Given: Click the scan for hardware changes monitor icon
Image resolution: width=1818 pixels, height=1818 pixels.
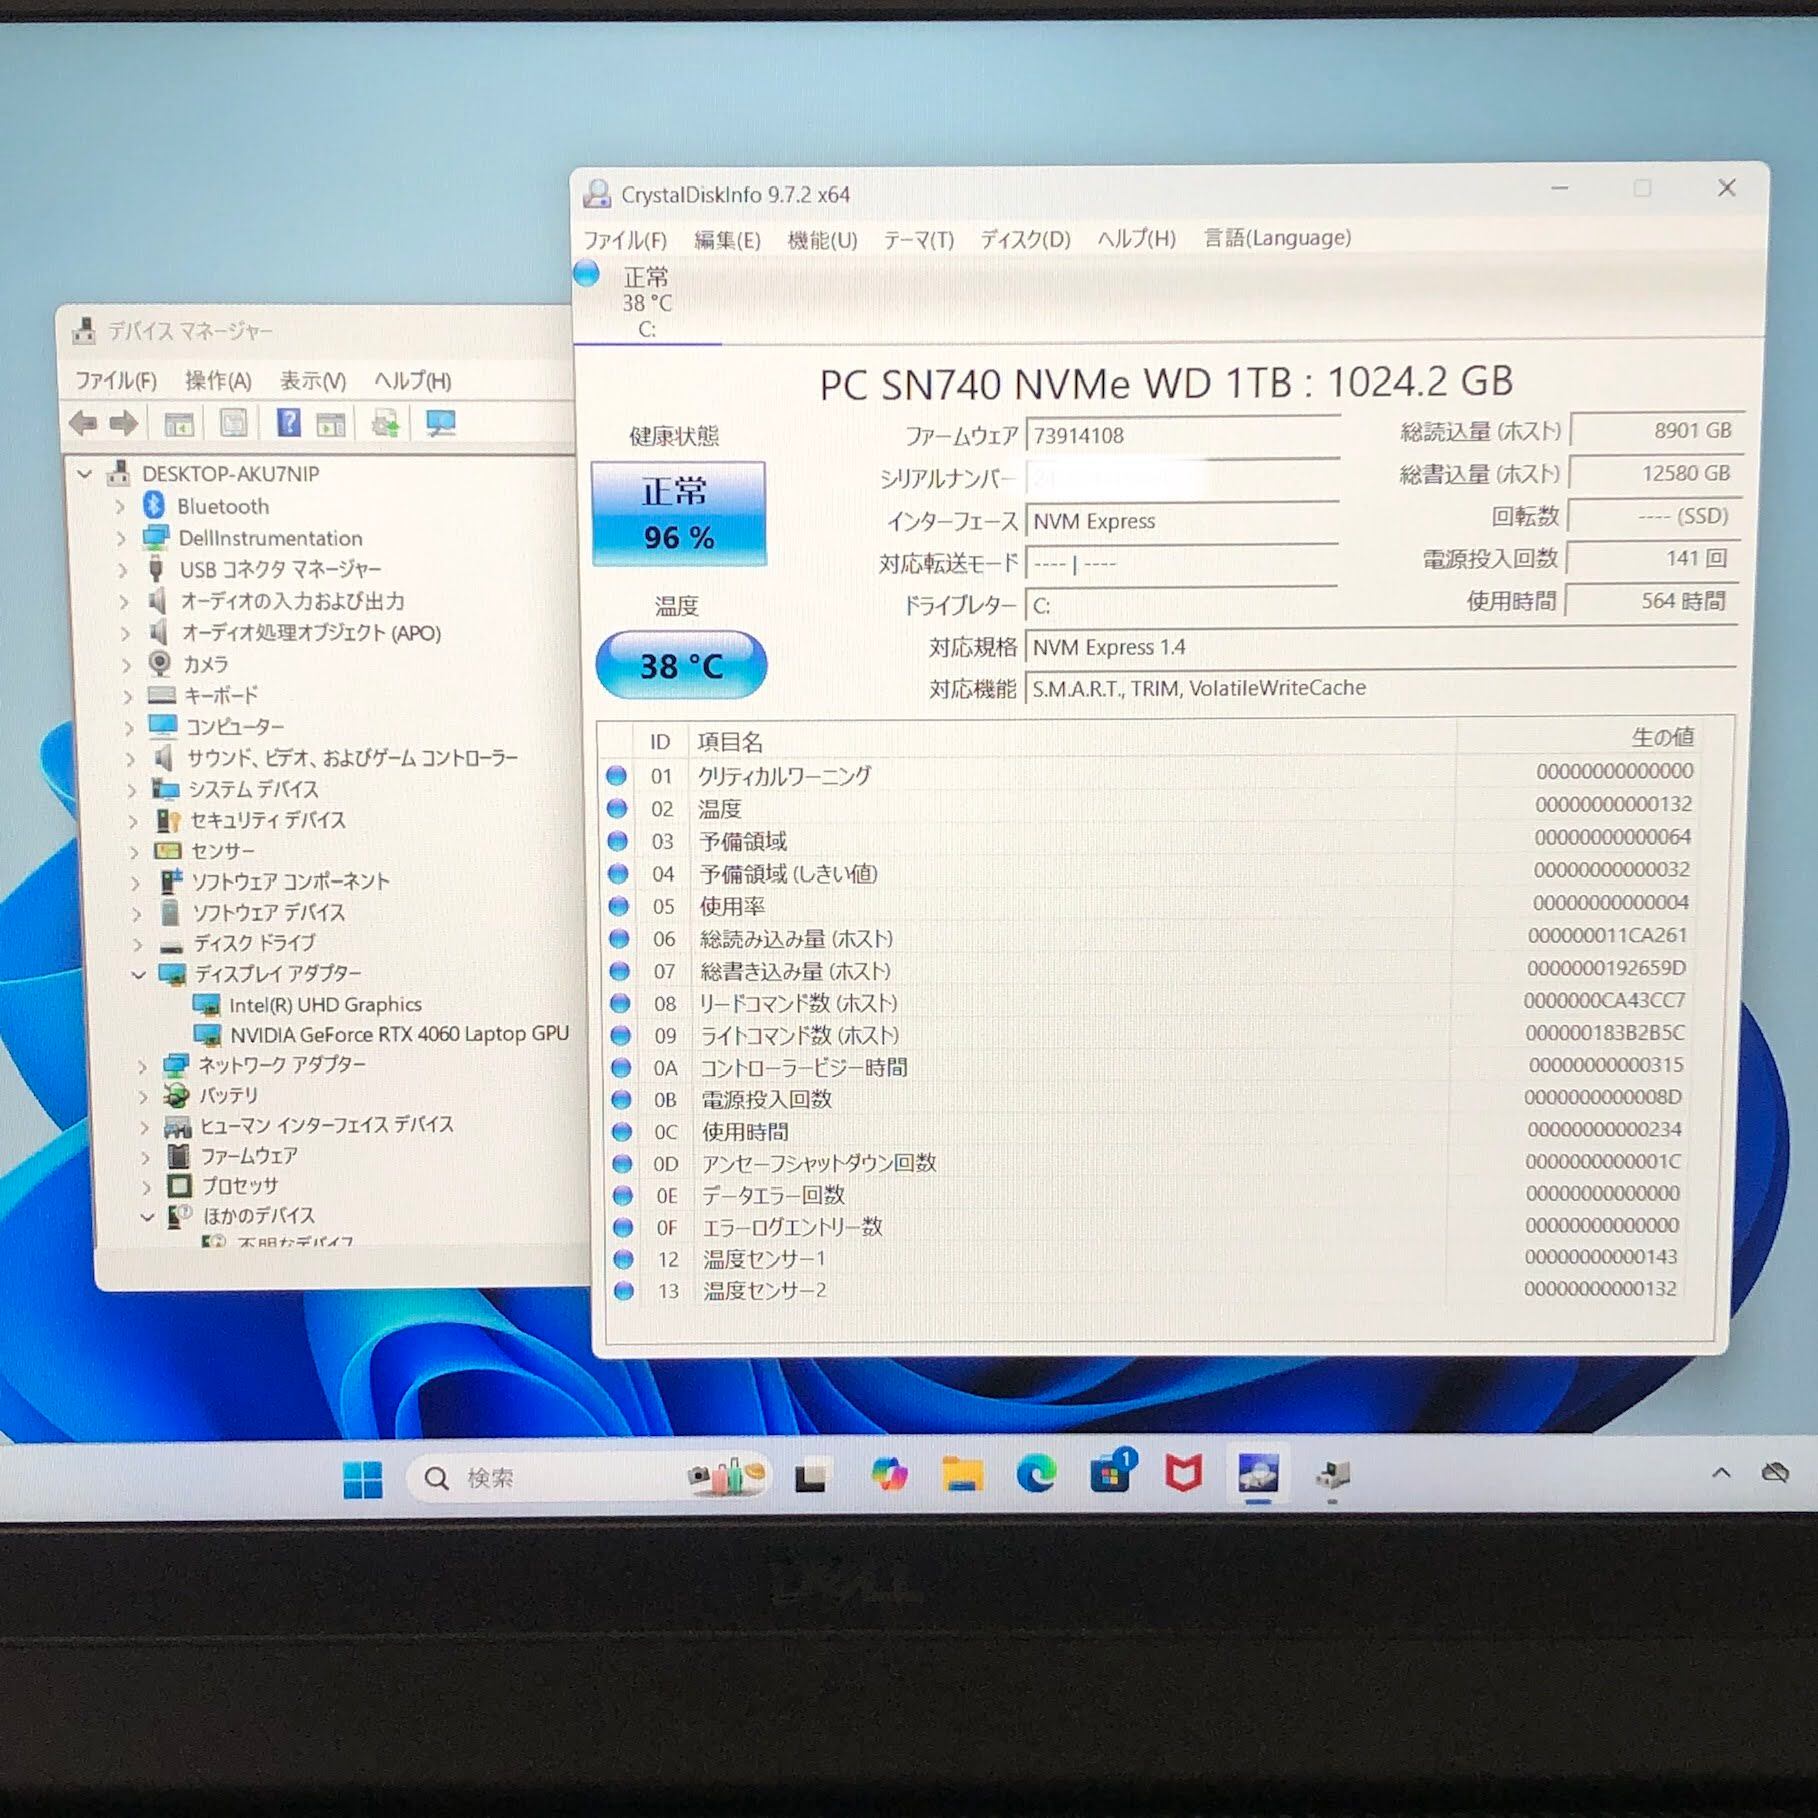Looking at the screenshot, I should point(440,424).
